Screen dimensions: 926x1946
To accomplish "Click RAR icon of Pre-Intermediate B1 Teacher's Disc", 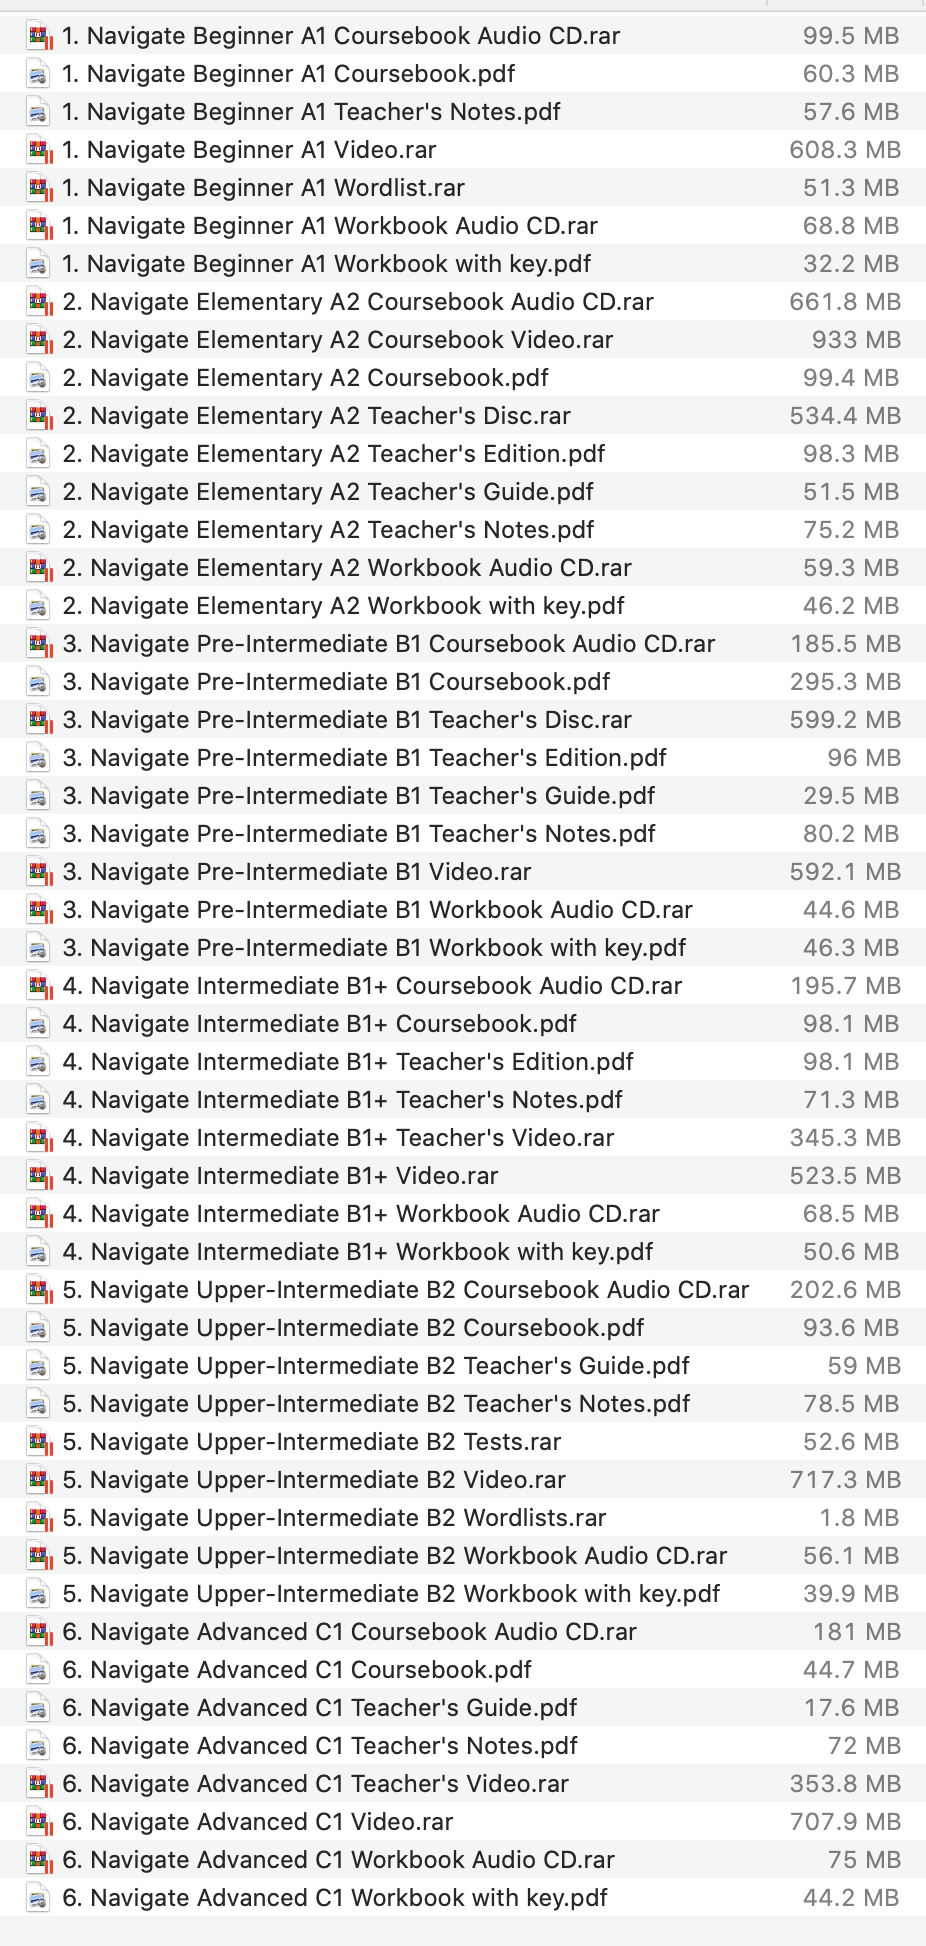I will 39,721.
